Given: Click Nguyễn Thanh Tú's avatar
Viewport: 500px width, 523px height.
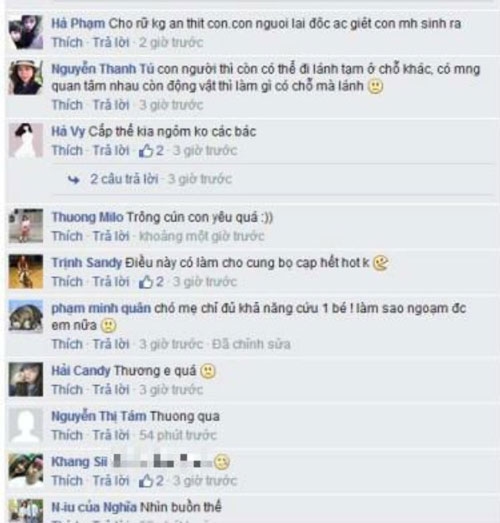Looking at the screenshot, I should 26,78.
